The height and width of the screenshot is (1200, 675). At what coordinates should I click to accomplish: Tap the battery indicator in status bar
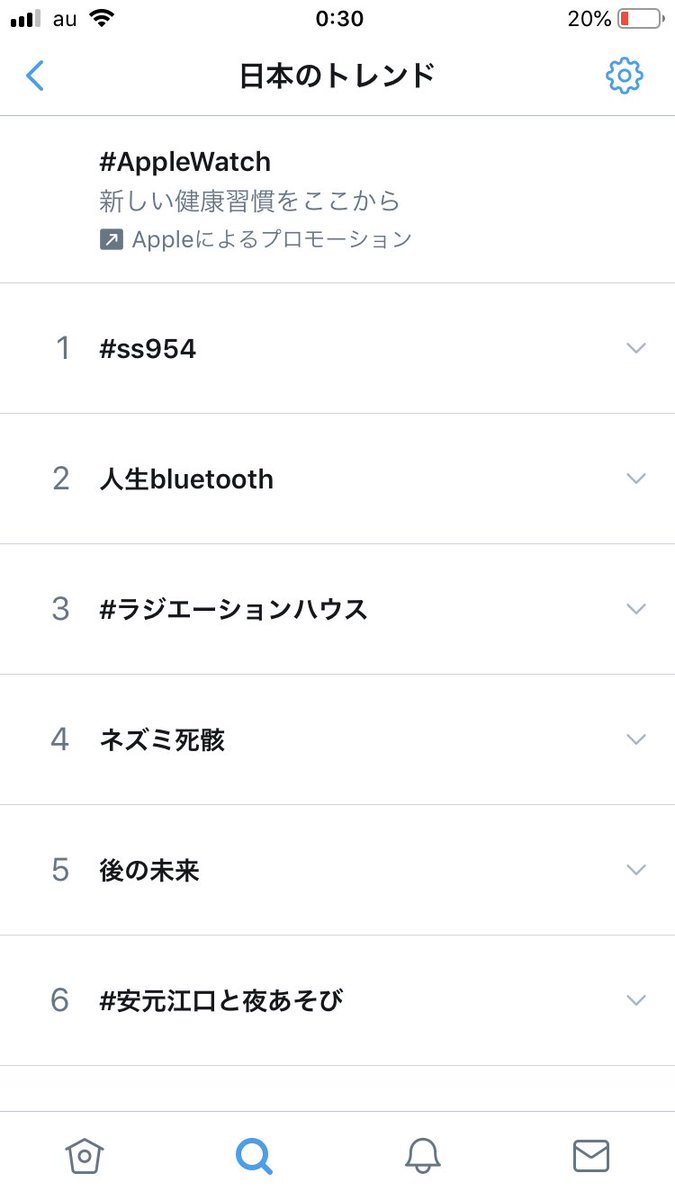[x=640, y=19]
